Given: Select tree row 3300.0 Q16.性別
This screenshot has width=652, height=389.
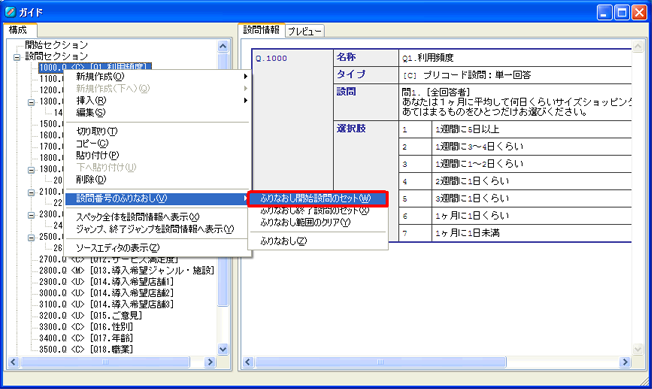Looking at the screenshot, I should point(86,327).
